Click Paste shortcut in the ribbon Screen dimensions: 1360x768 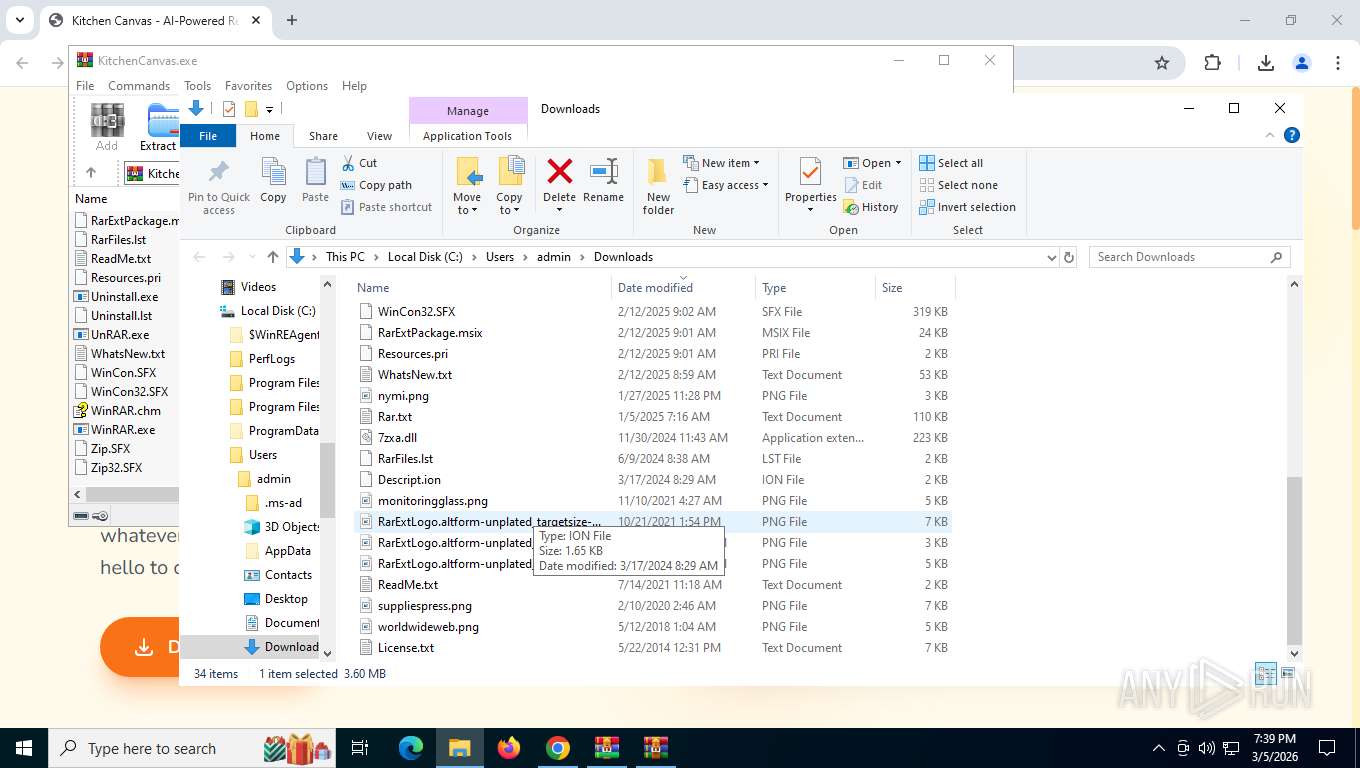pyautogui.click(x=386, y=207)
